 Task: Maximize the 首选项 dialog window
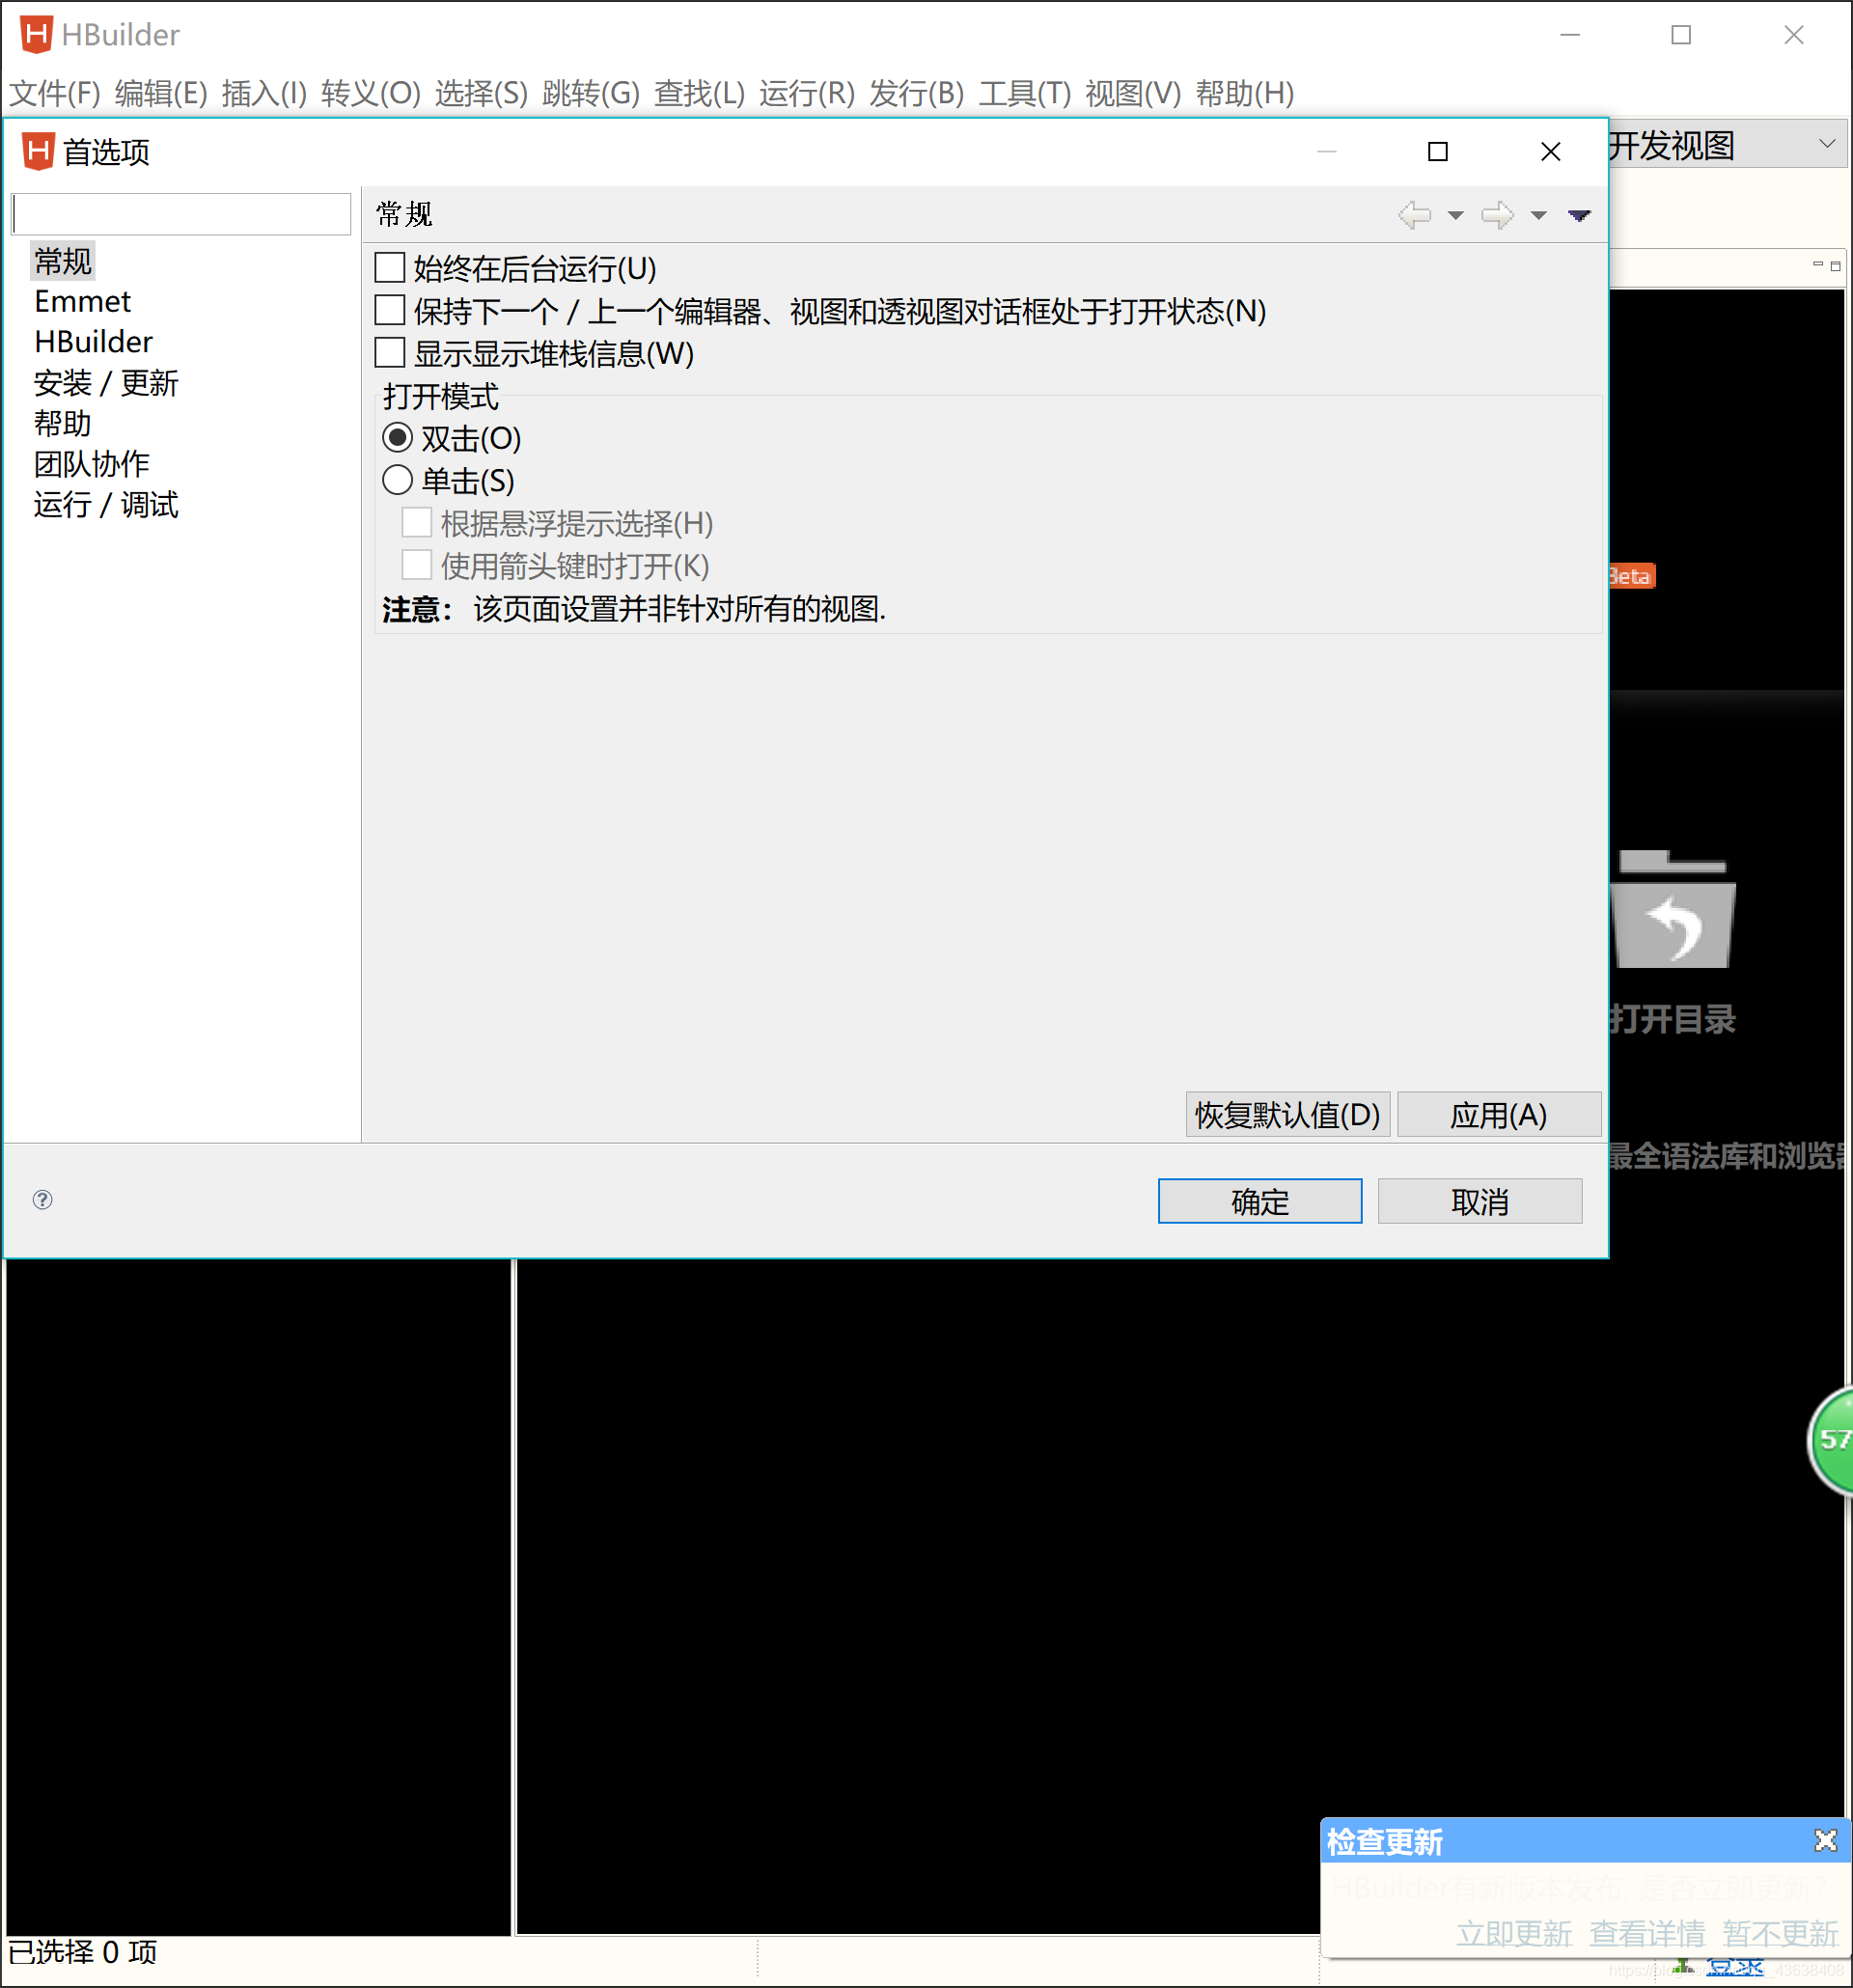pyautogui.click(x=1438, y=151)
